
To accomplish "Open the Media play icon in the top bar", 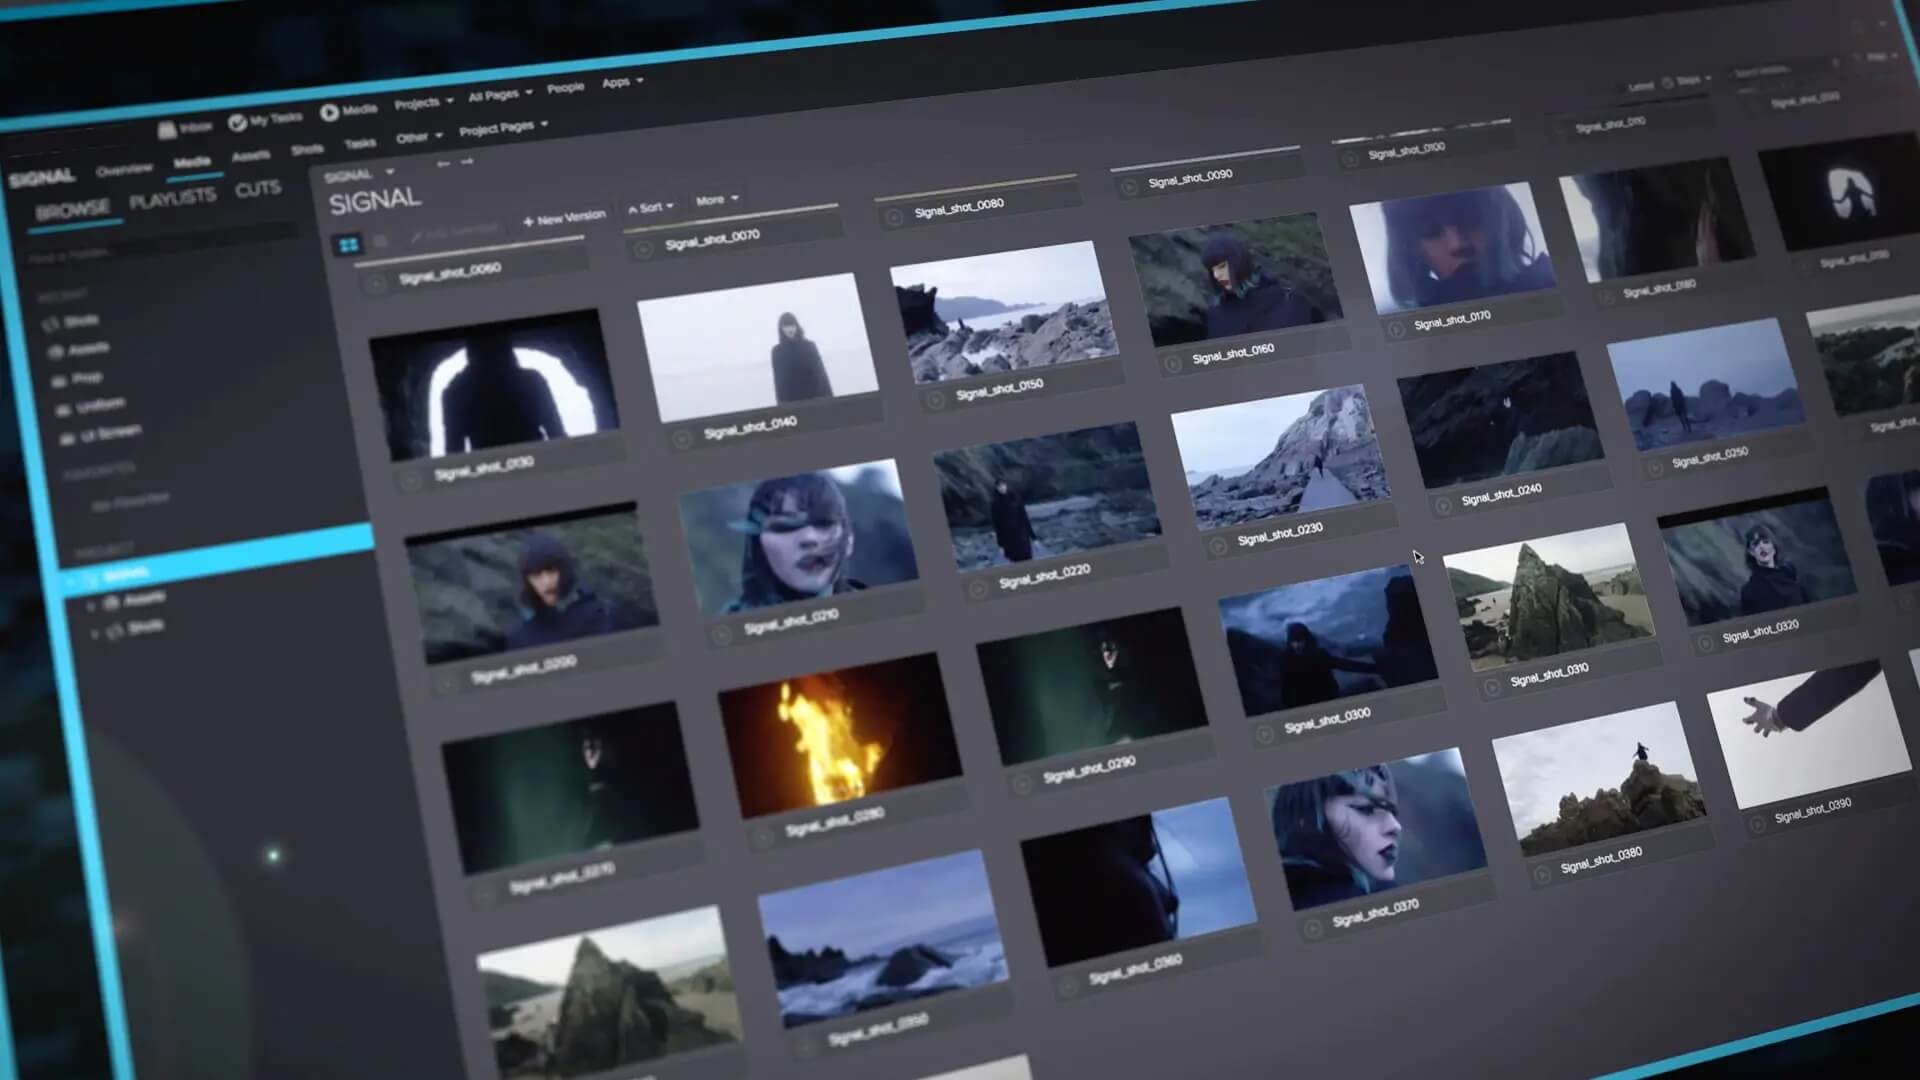I will click(x=329, y=112).
